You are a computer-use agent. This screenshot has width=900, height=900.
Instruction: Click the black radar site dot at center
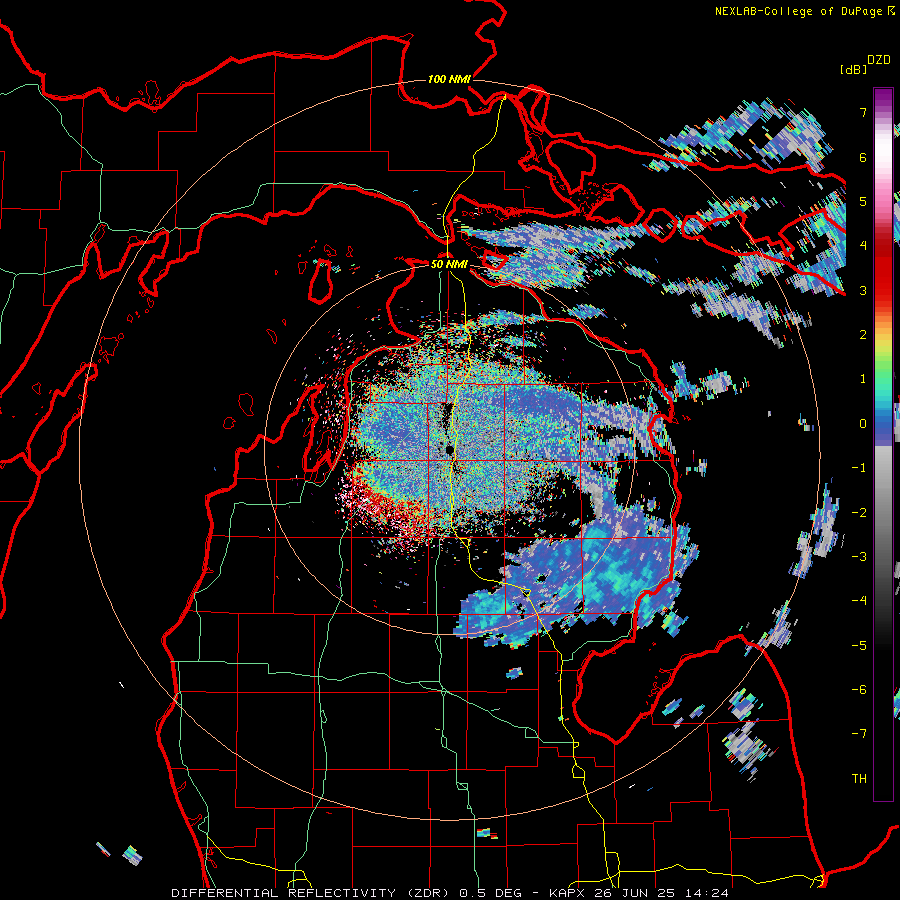[x=450, y=449]
